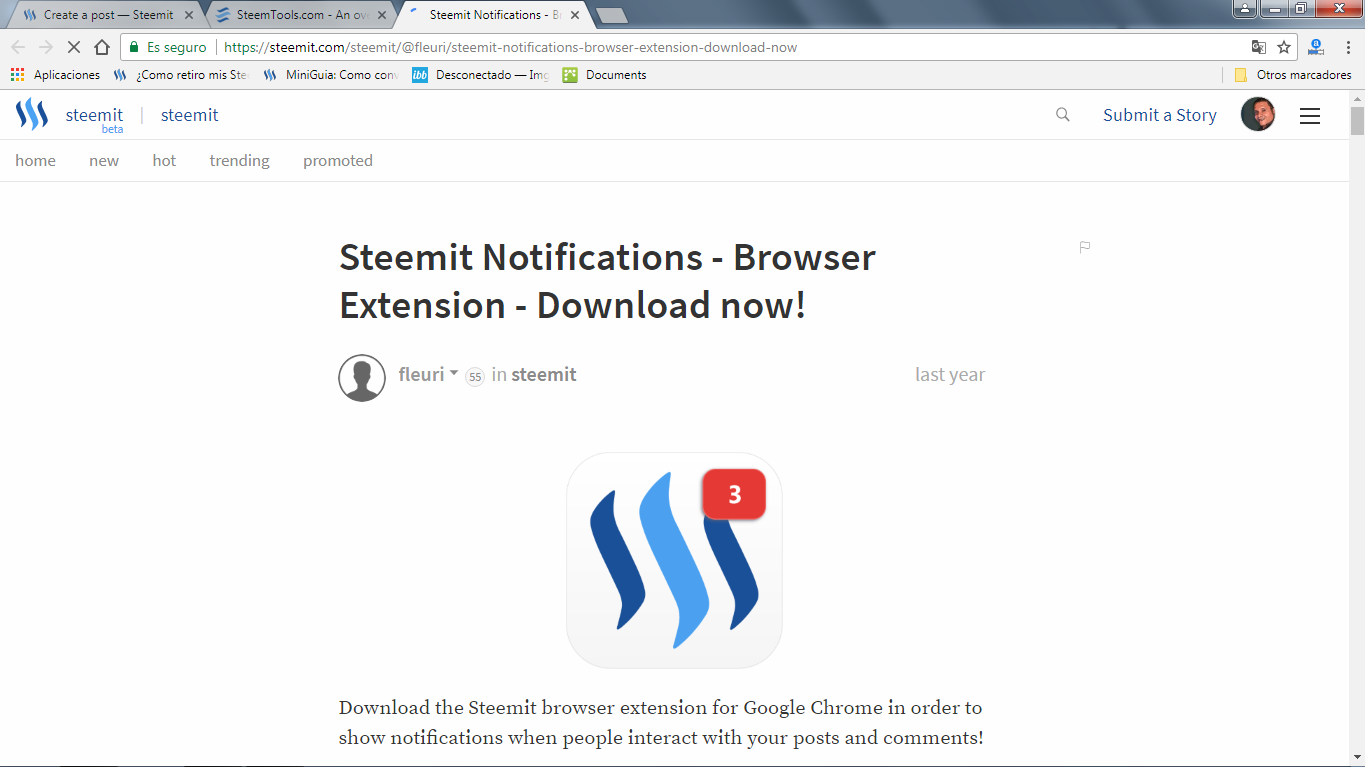Open the steemit category link in the header
1365x767 pixels.
coord(190,115)
